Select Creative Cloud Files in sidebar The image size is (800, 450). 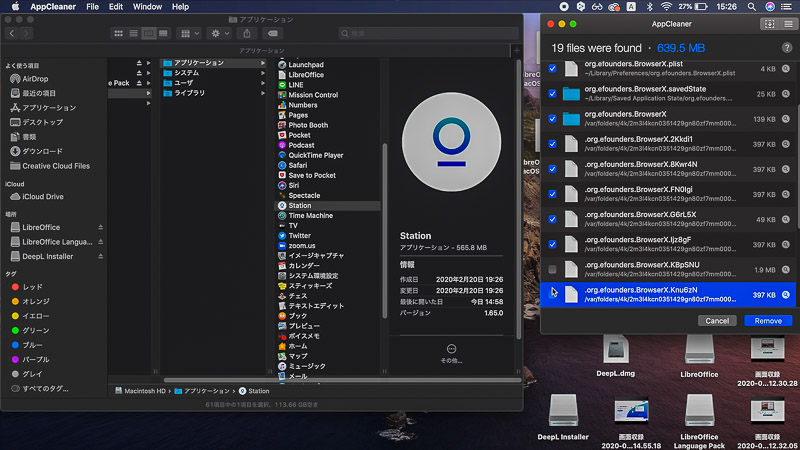coord(55,166)
